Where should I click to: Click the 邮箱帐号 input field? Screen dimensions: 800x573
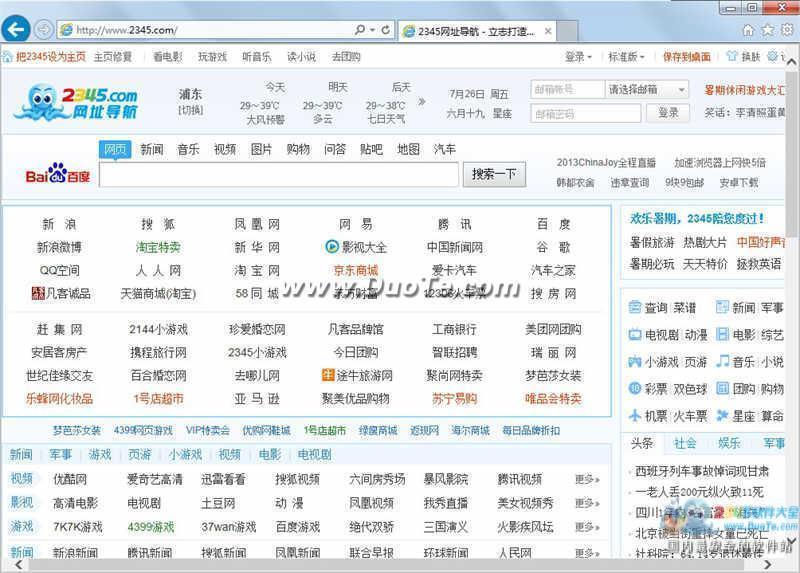pos(567,90)
